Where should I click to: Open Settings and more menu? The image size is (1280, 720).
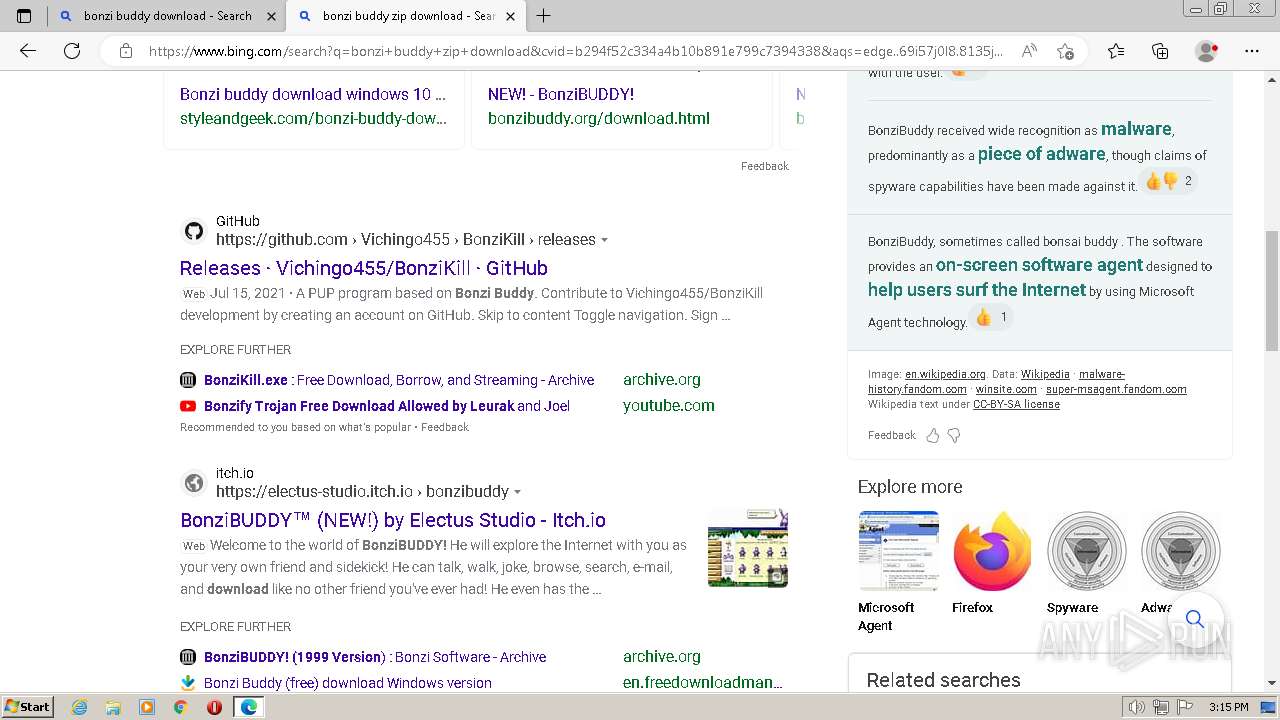coord(1252,51)
